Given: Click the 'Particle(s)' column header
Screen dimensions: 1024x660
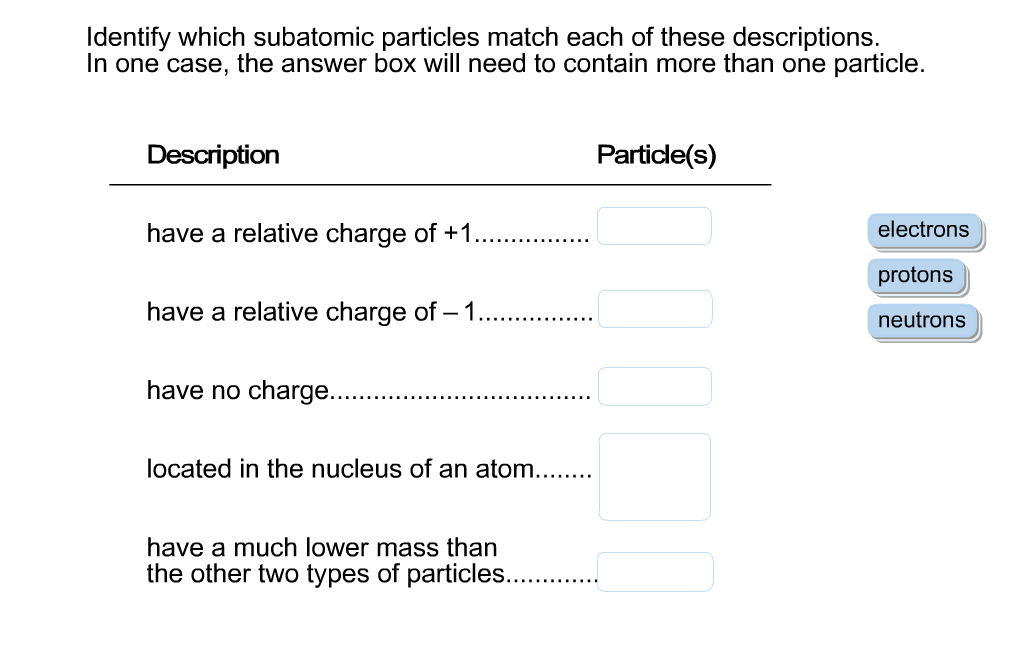Looking at the screenshot, I should tap(655, 154).
